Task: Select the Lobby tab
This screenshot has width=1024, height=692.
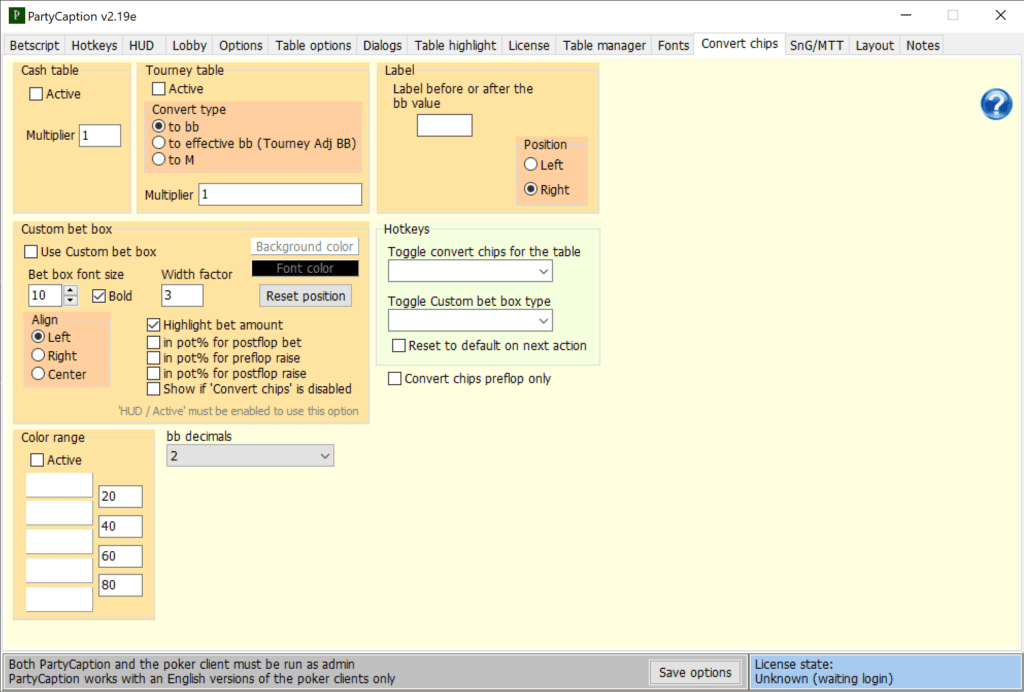Action: click(x=189, y=45)
